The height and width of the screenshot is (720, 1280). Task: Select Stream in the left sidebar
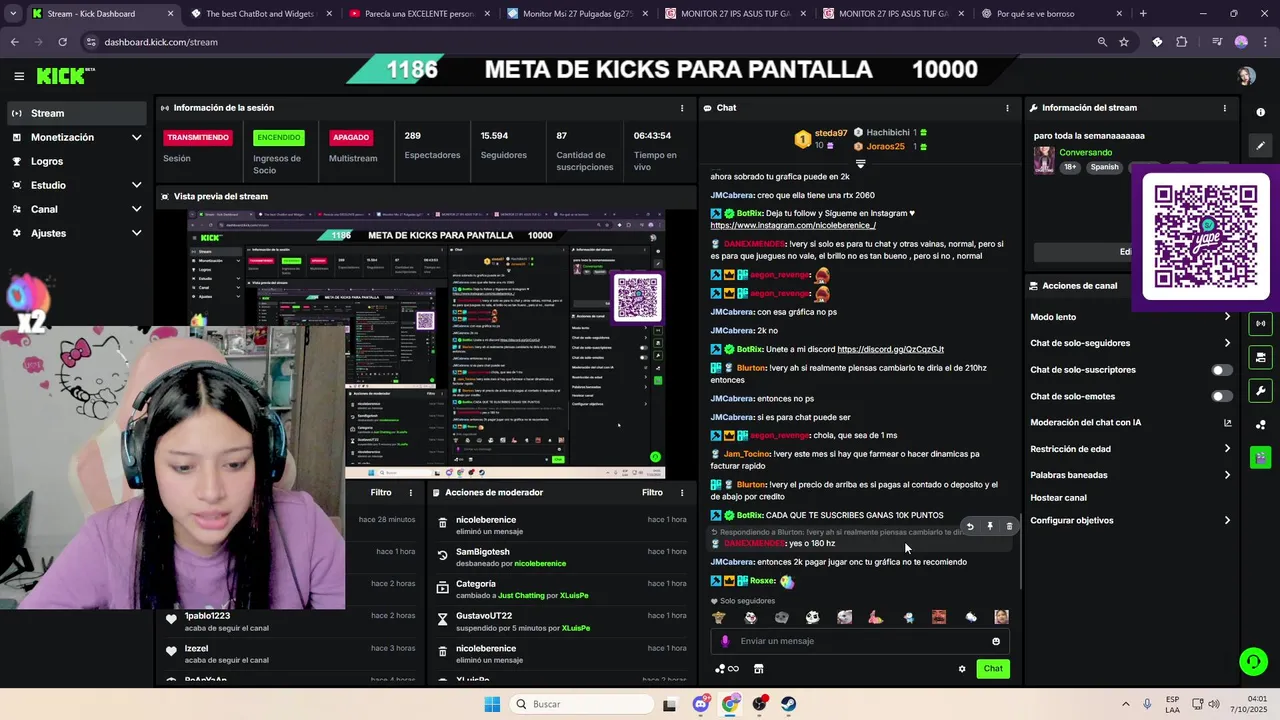(76, 113)
